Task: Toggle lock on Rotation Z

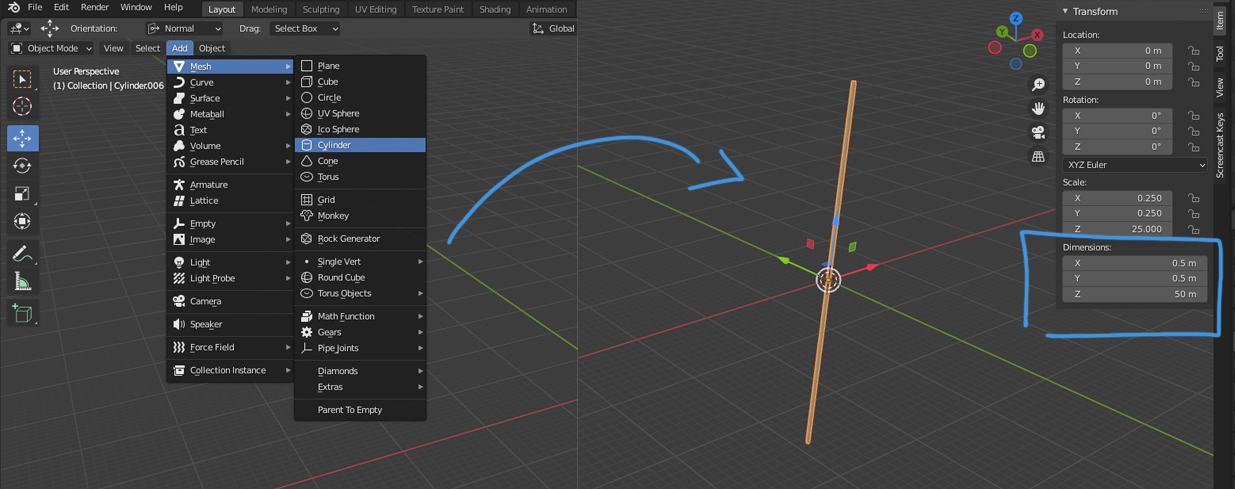Action: coord(1193,147)
